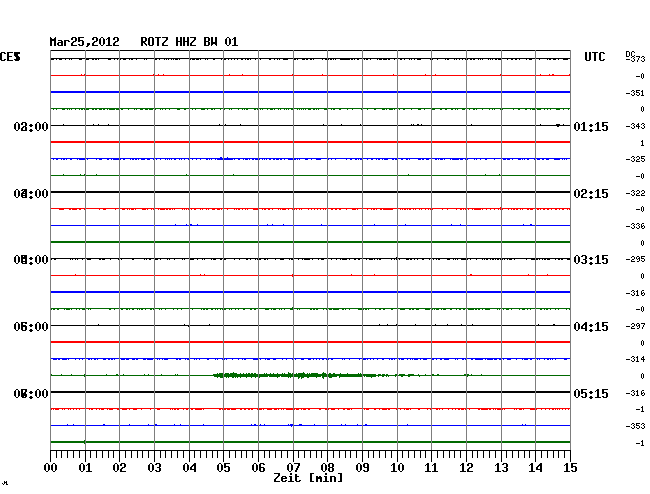Click the minute axis label "12"
The width and height of the screenshot is (650, 494).
(466, 468)
